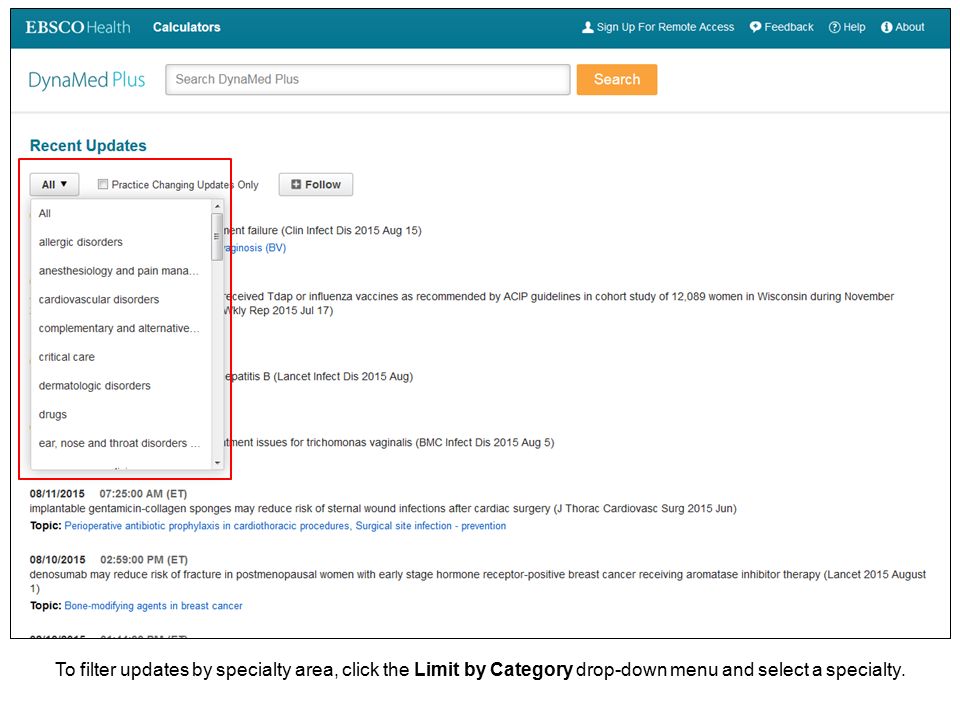Open Bone-modifying agents in breast cancer topic
This screenshot has height=720, width=960.
point(154,606)
